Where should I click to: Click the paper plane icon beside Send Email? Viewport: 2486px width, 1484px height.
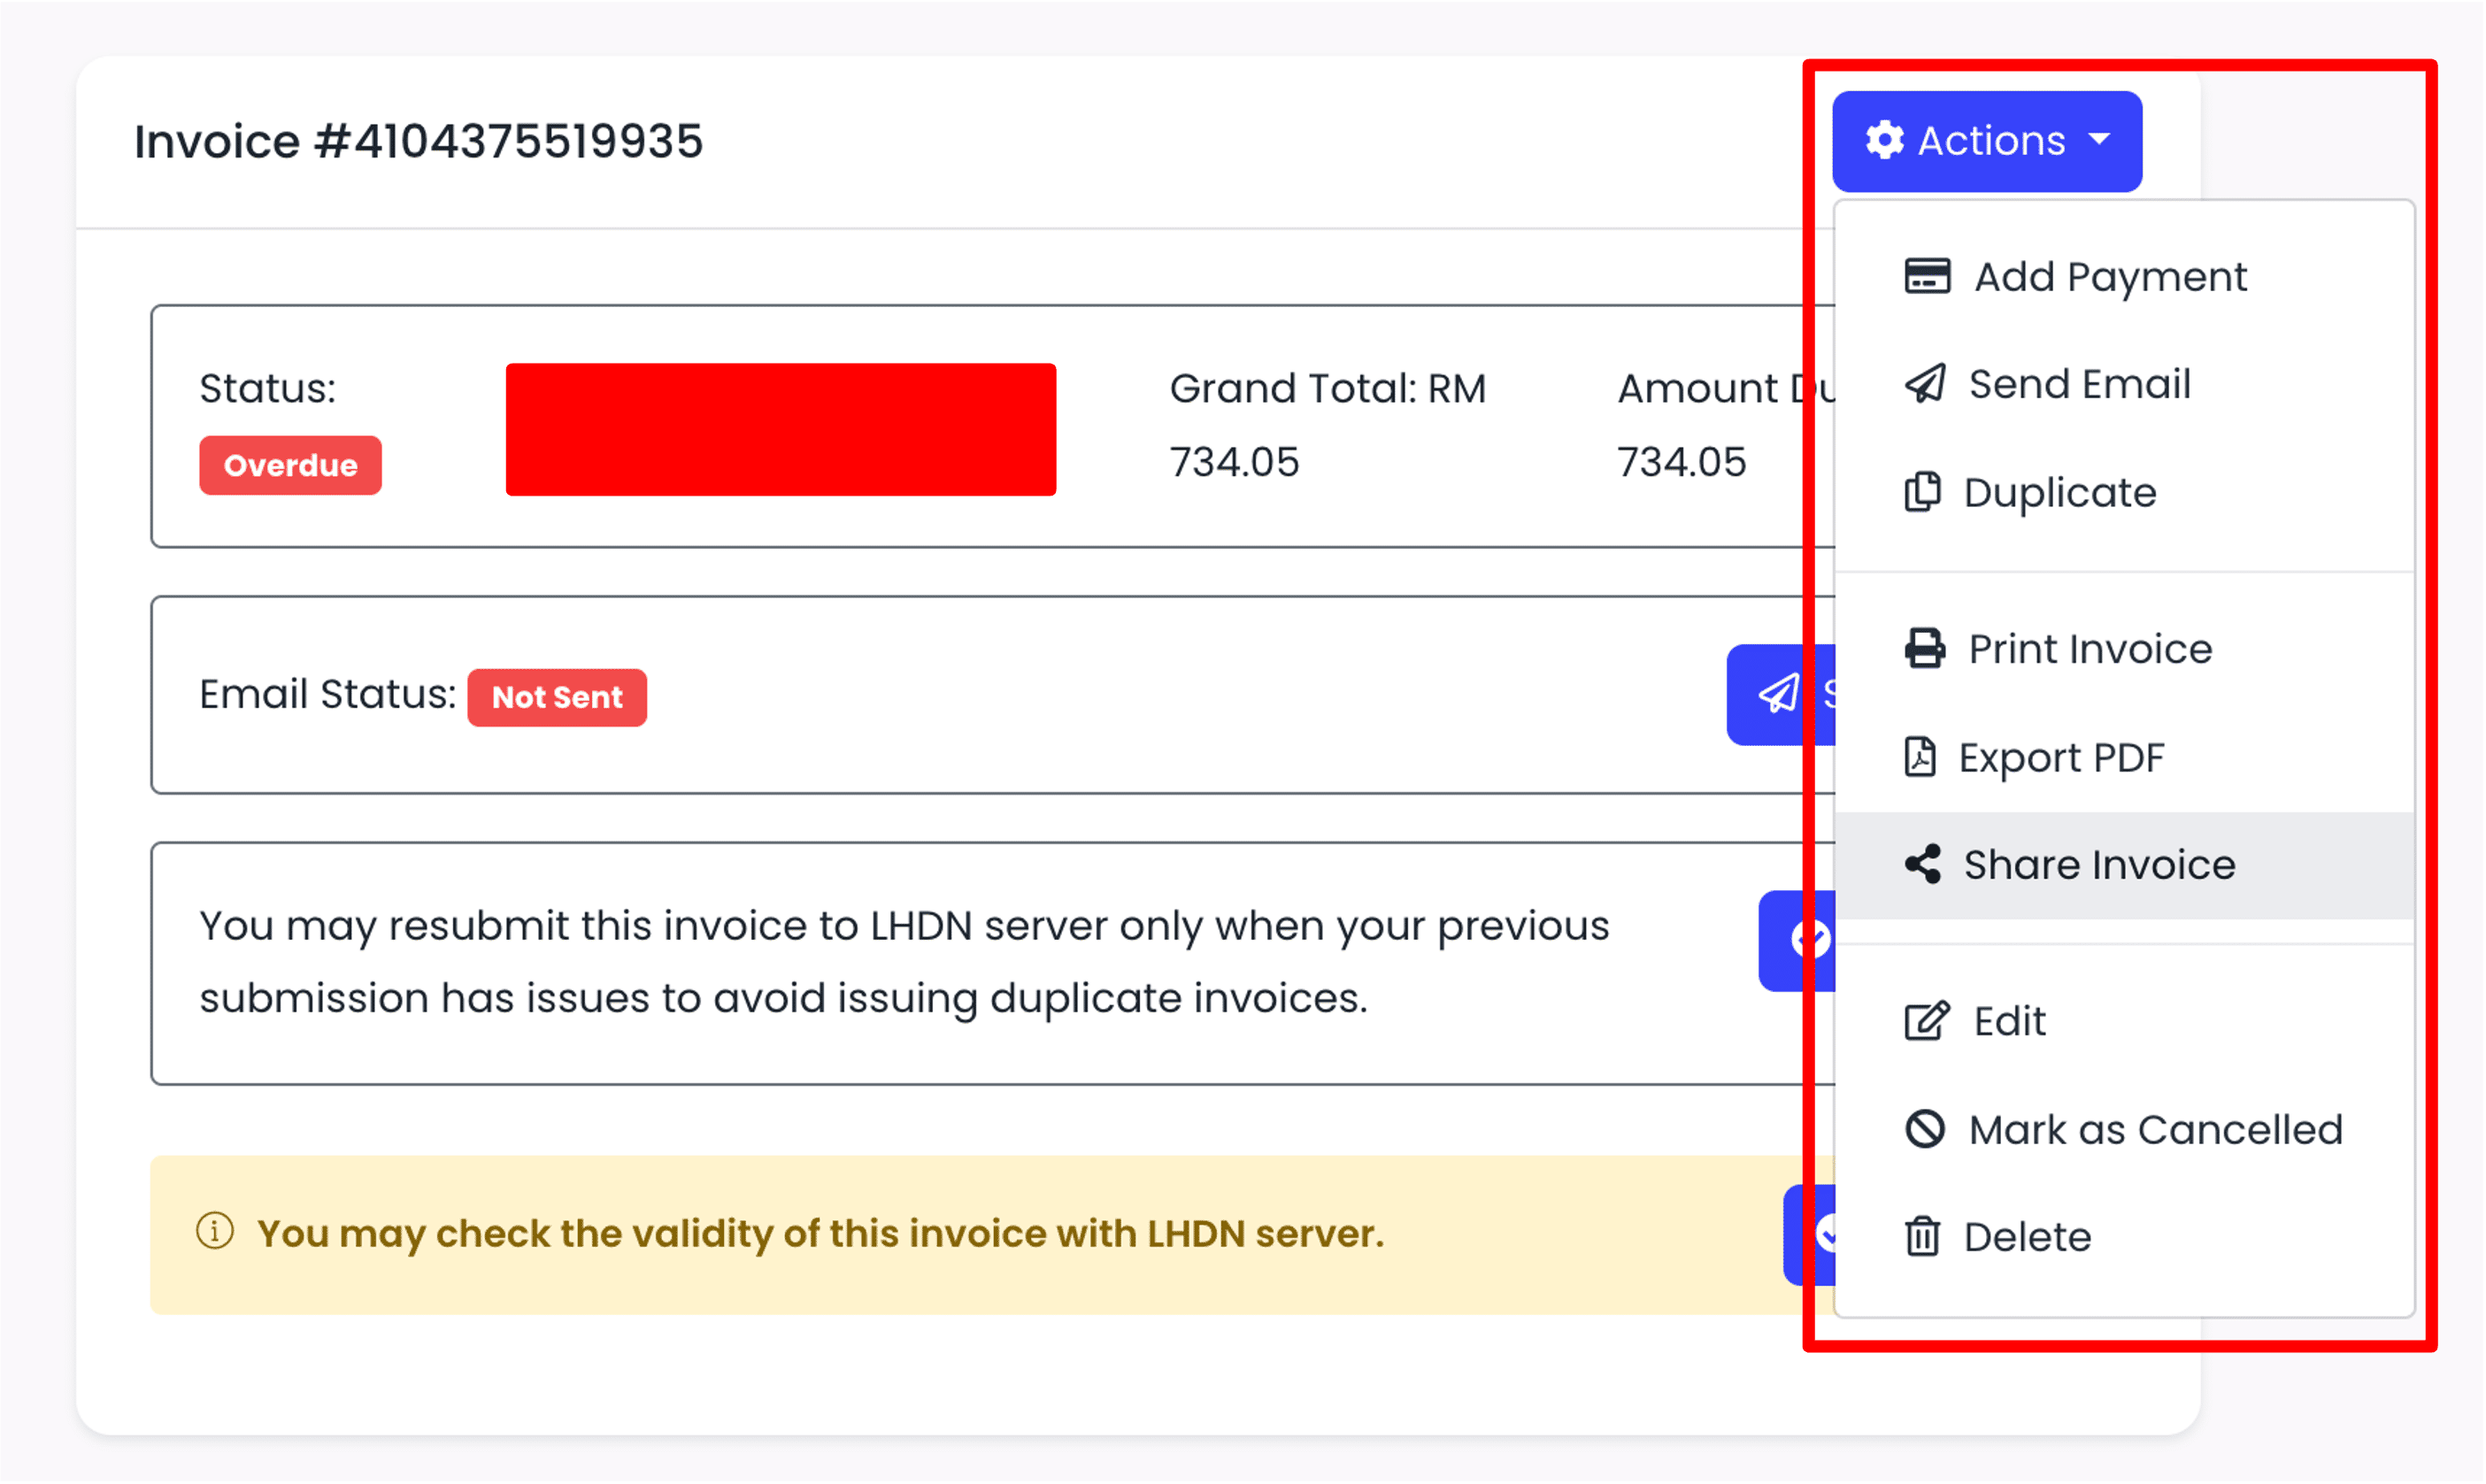pos(1925,384)
